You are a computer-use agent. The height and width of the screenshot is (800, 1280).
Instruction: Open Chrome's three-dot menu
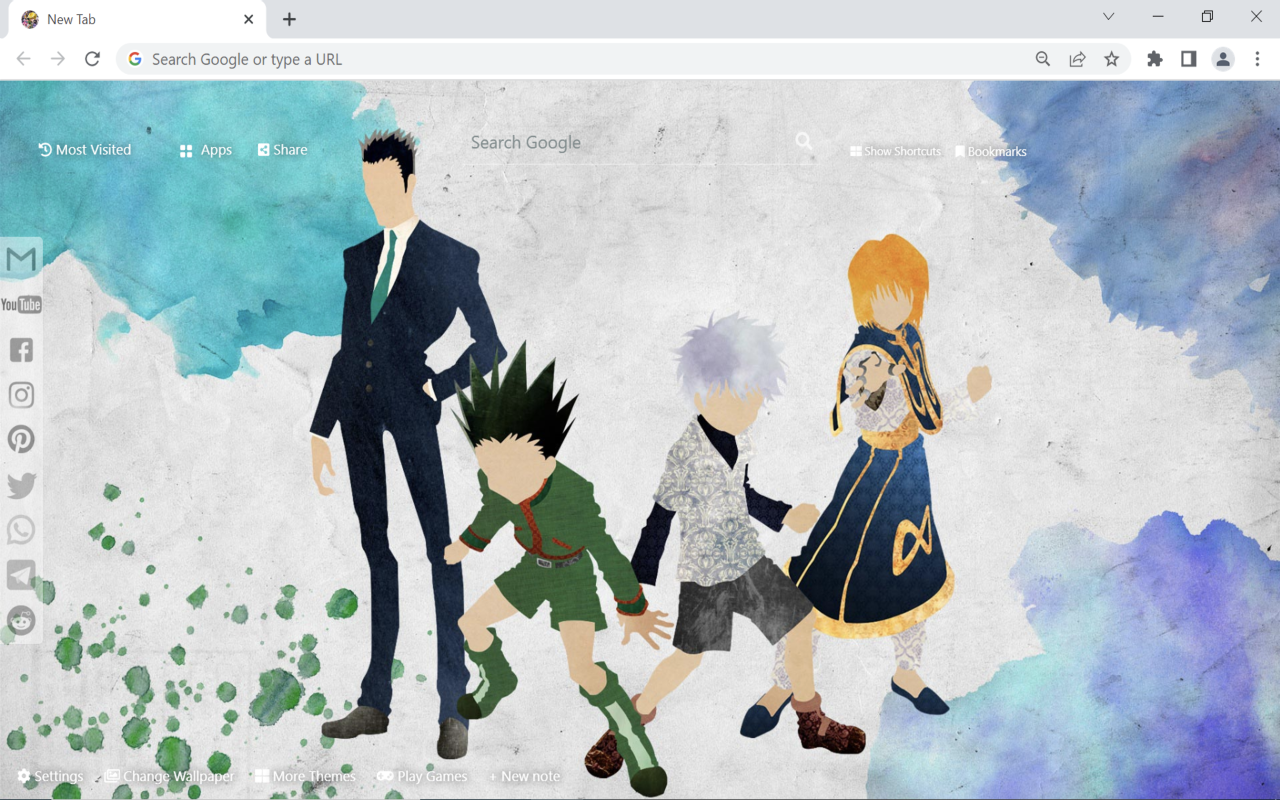tap(1257, 59)
